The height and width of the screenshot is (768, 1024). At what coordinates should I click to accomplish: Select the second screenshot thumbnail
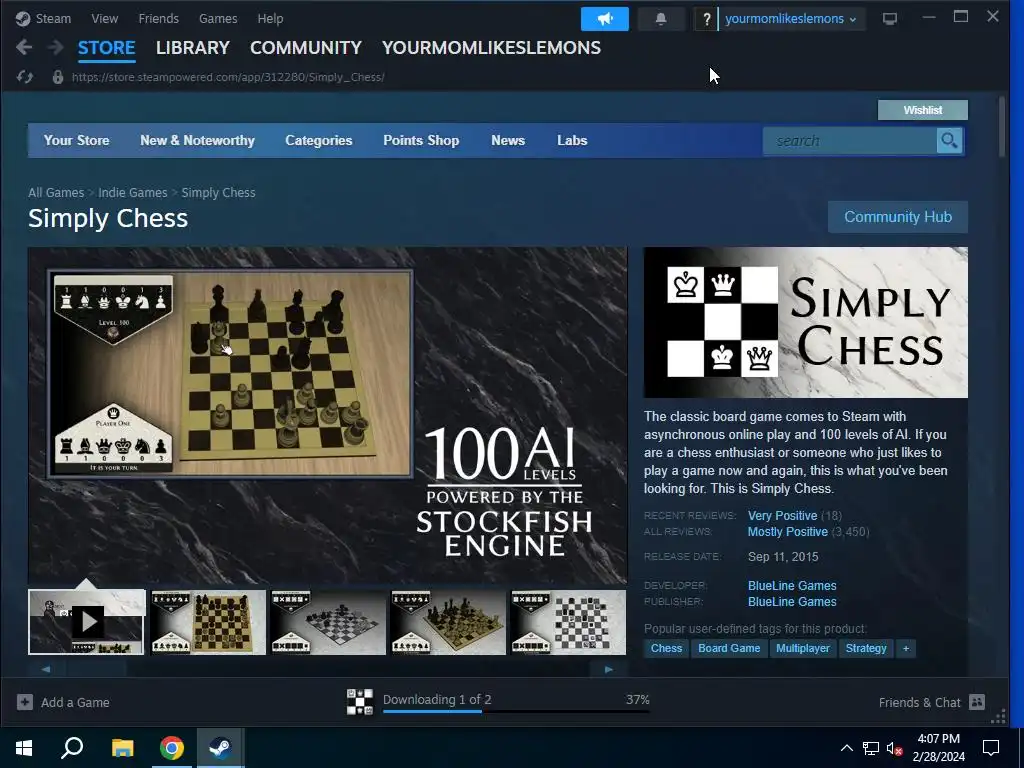point(208,622)
